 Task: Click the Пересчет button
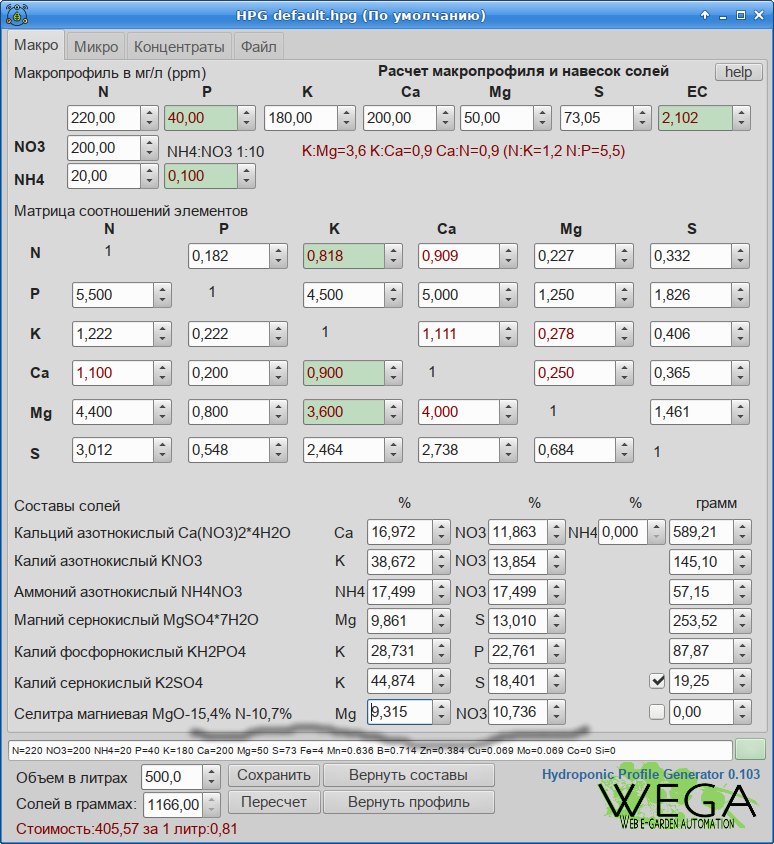point(274,802)
